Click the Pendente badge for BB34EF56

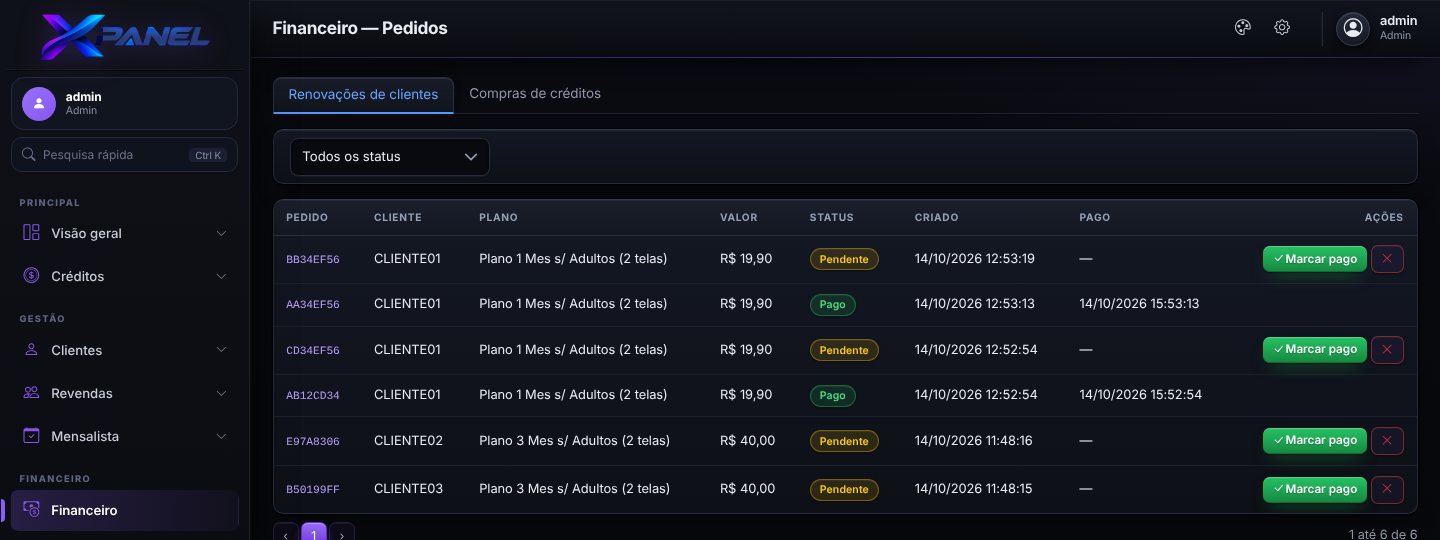point(844,259)
